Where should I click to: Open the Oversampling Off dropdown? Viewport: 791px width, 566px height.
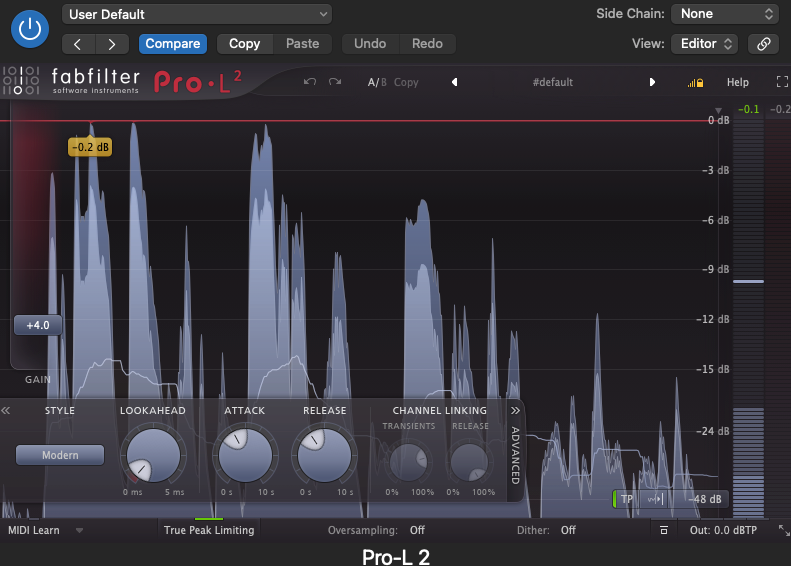point(417,530)
